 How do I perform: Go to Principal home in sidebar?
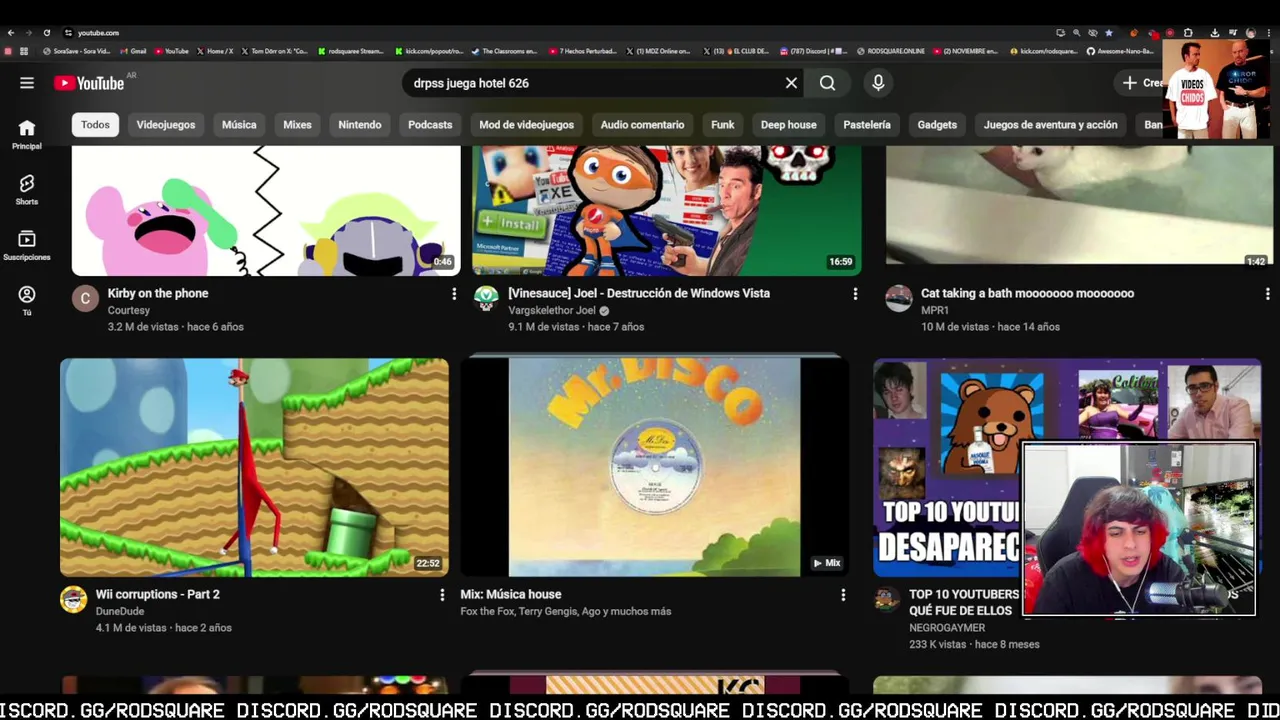27,134
